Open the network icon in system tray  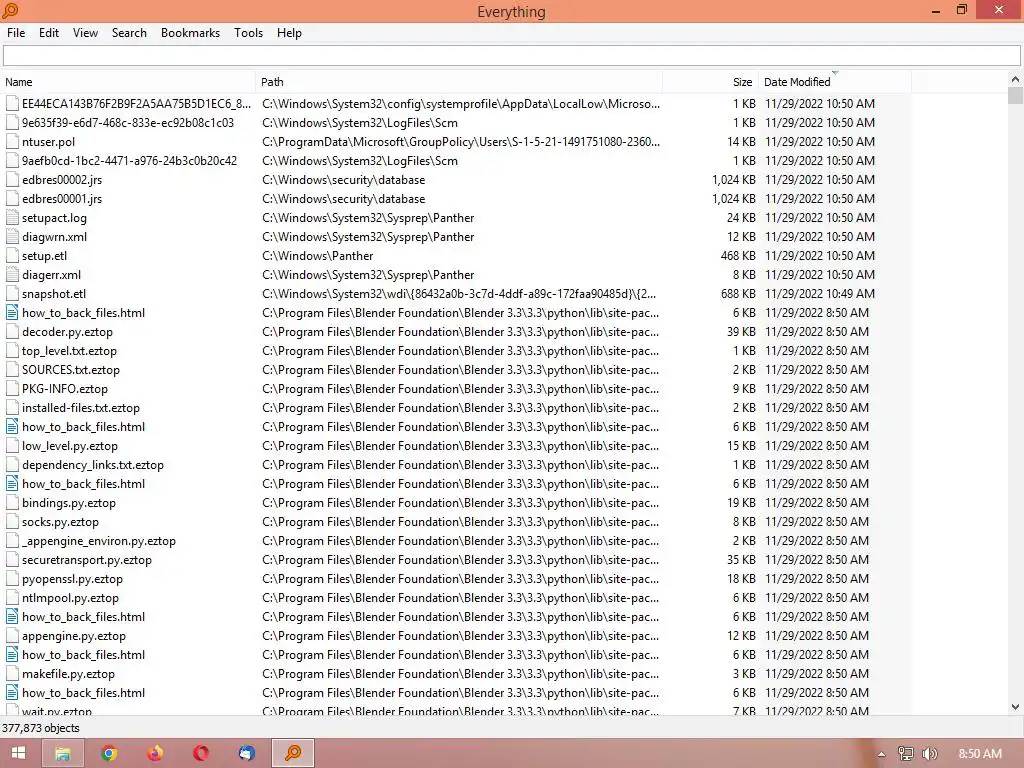point(906,754)
